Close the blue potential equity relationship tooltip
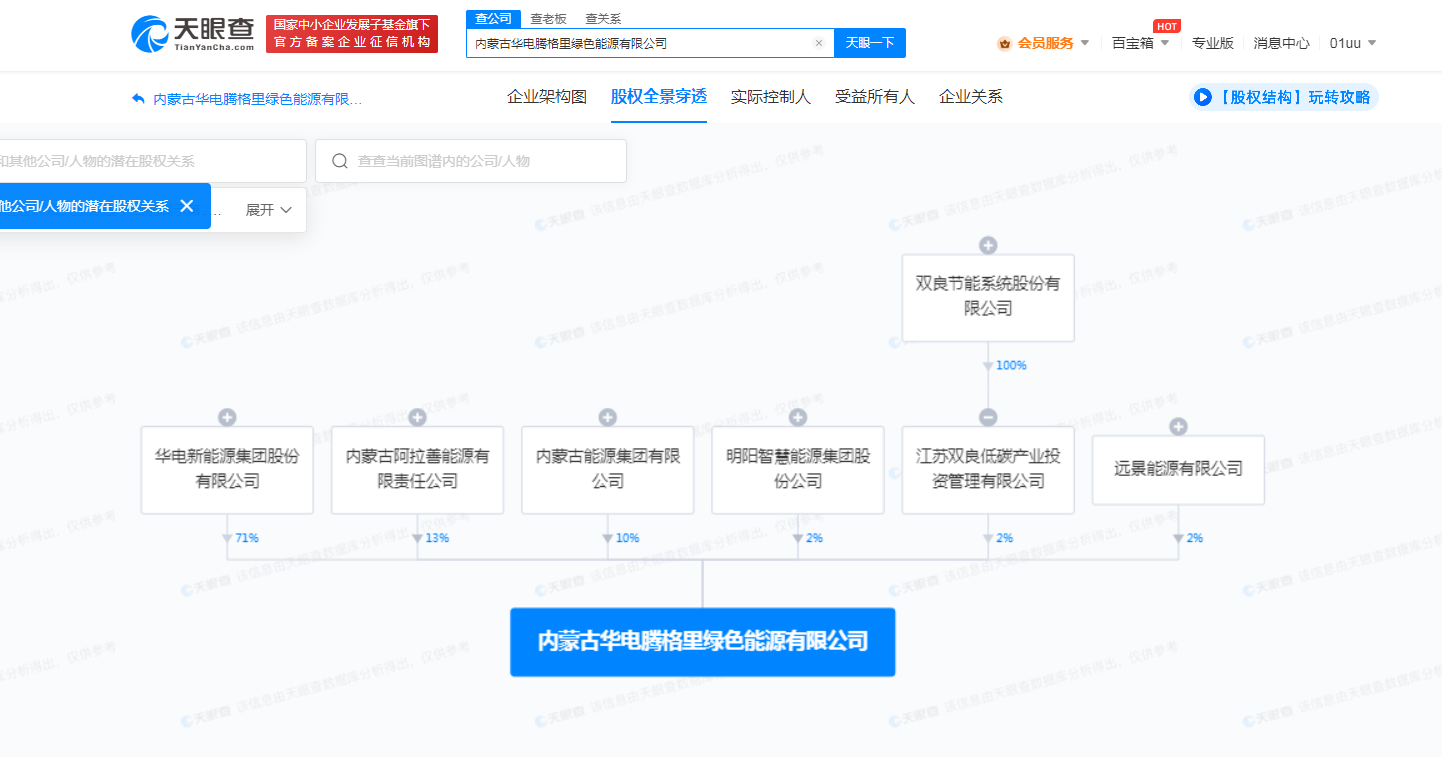The width and height of the screenshot is (1442, 757). click(186, 206)
